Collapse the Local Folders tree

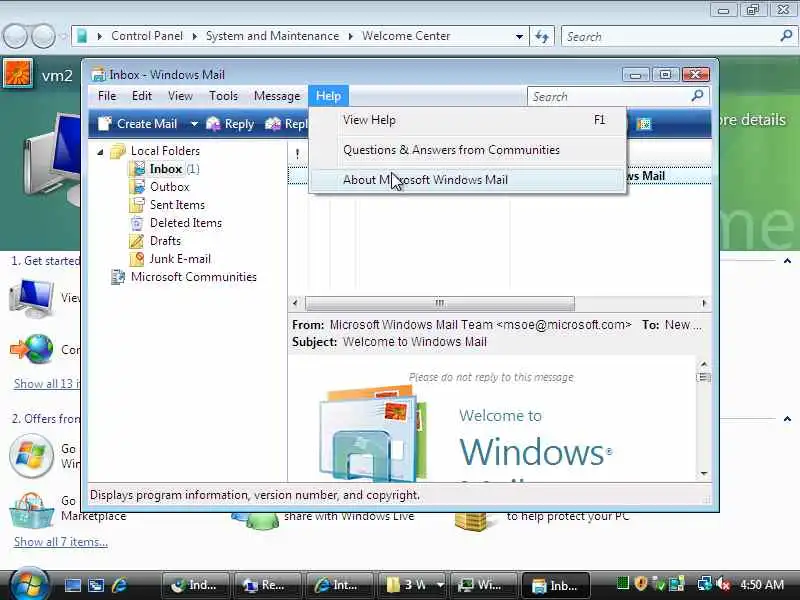pyautogui.click(x=101, y=152)
